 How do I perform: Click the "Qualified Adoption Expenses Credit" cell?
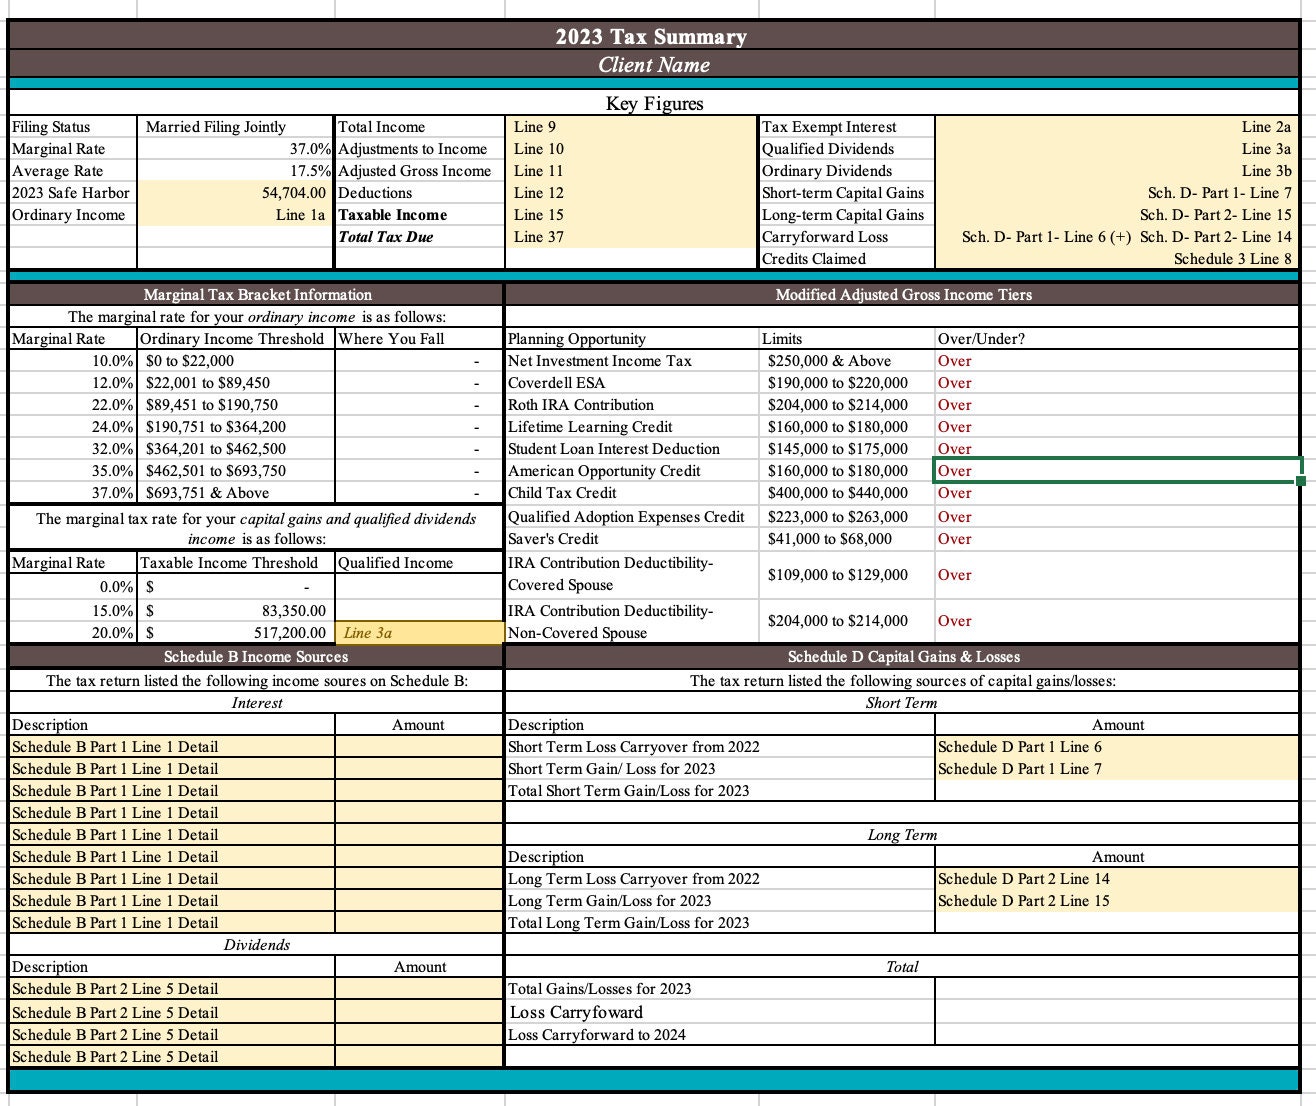(632, 517)
